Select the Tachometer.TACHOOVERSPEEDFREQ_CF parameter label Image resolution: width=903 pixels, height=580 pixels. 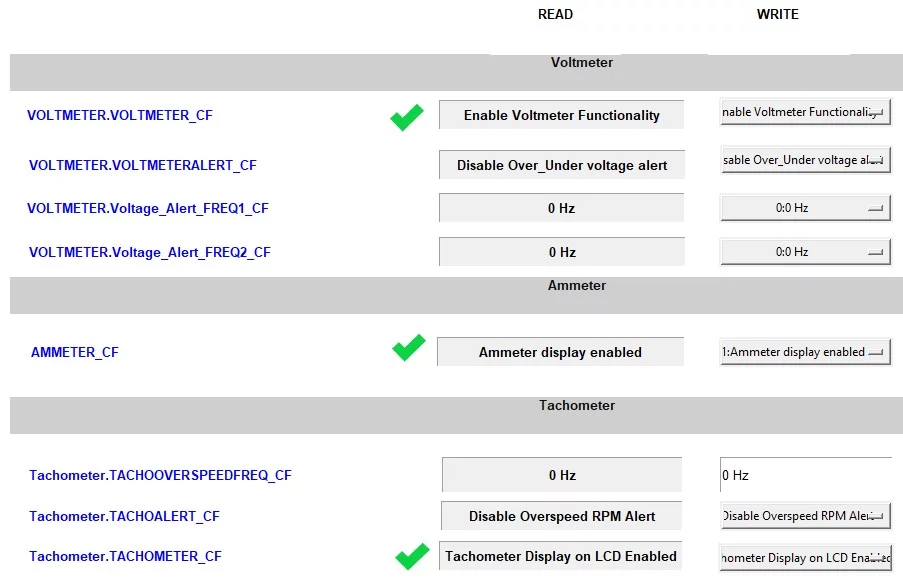[x=160, y=475]
